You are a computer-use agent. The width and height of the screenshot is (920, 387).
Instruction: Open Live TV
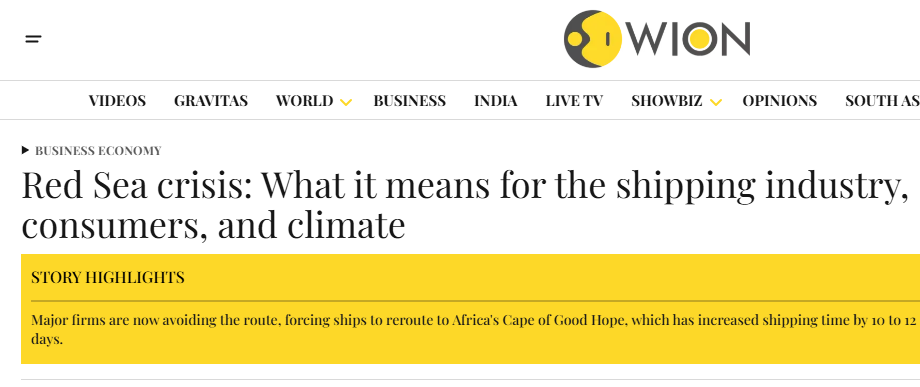[574, 101]
